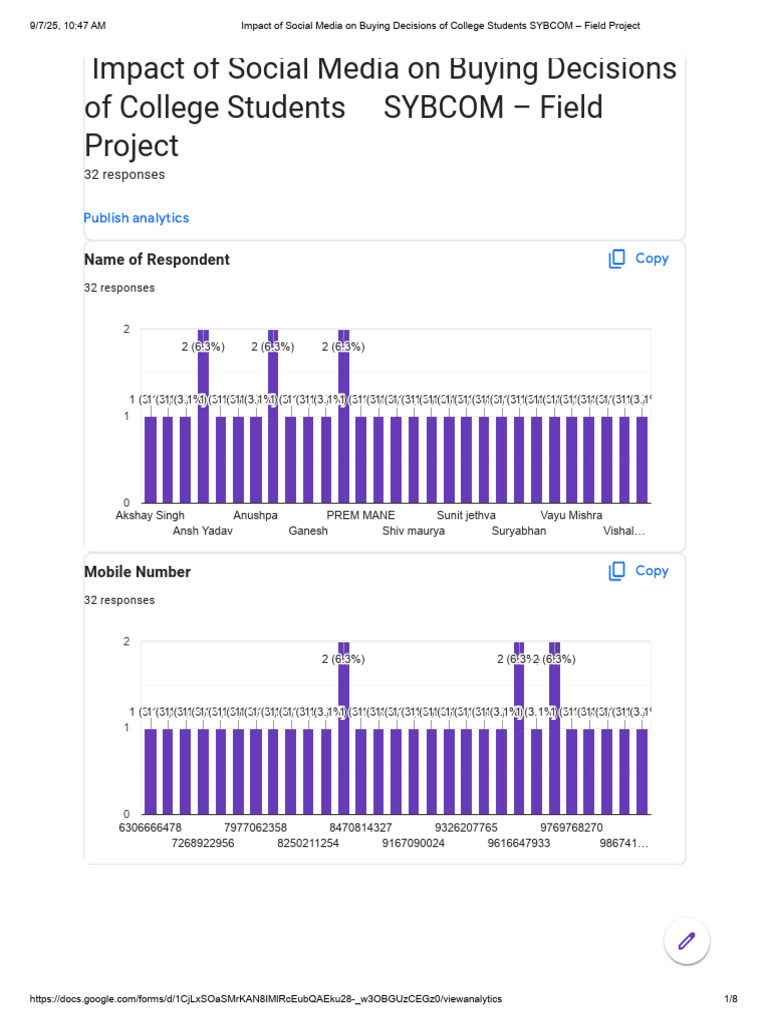Click the 7977062358 axis label
This screenshot has height=1024, width=768.
255,828
